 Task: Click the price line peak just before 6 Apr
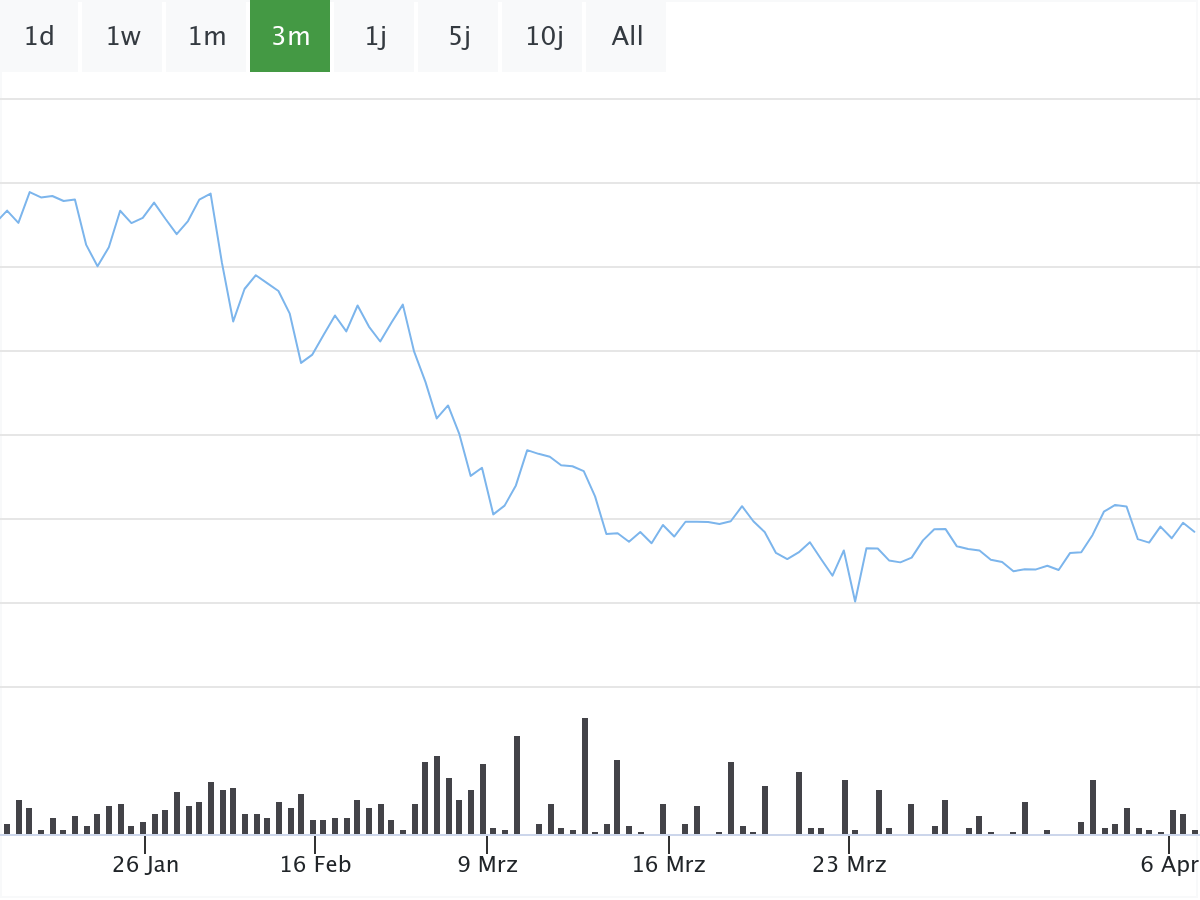point(1116,505)
